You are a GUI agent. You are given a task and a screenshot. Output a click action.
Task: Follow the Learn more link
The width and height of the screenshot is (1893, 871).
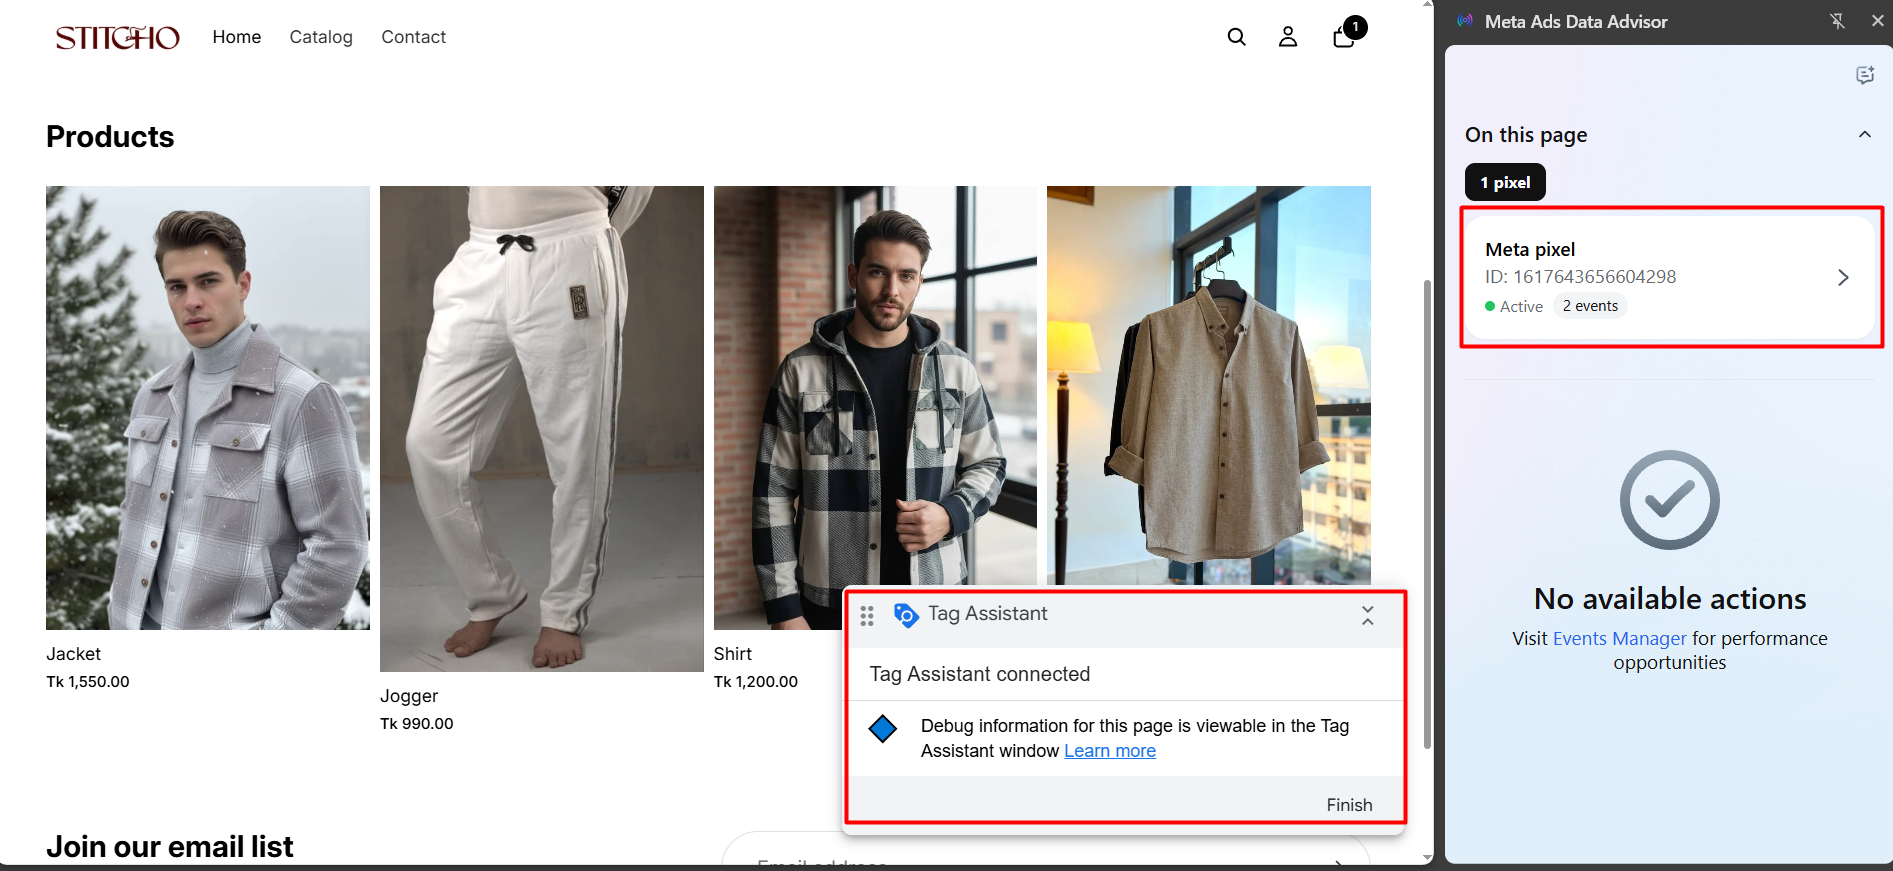(1110, 751)
